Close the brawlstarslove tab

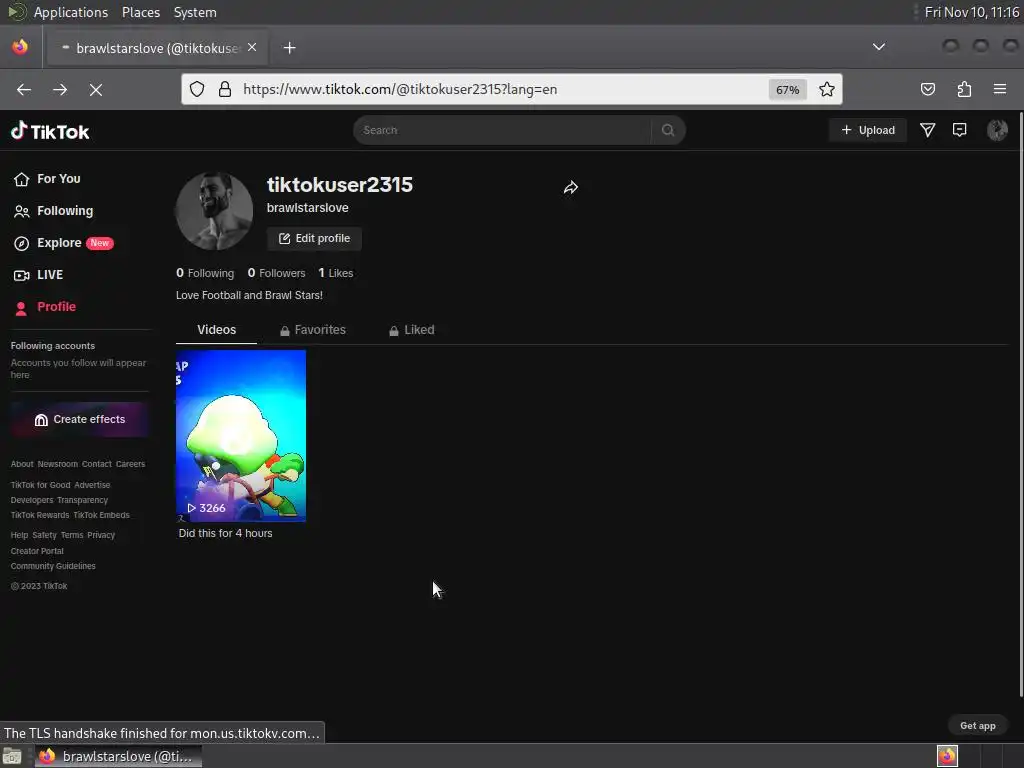[x=252, y=48]
